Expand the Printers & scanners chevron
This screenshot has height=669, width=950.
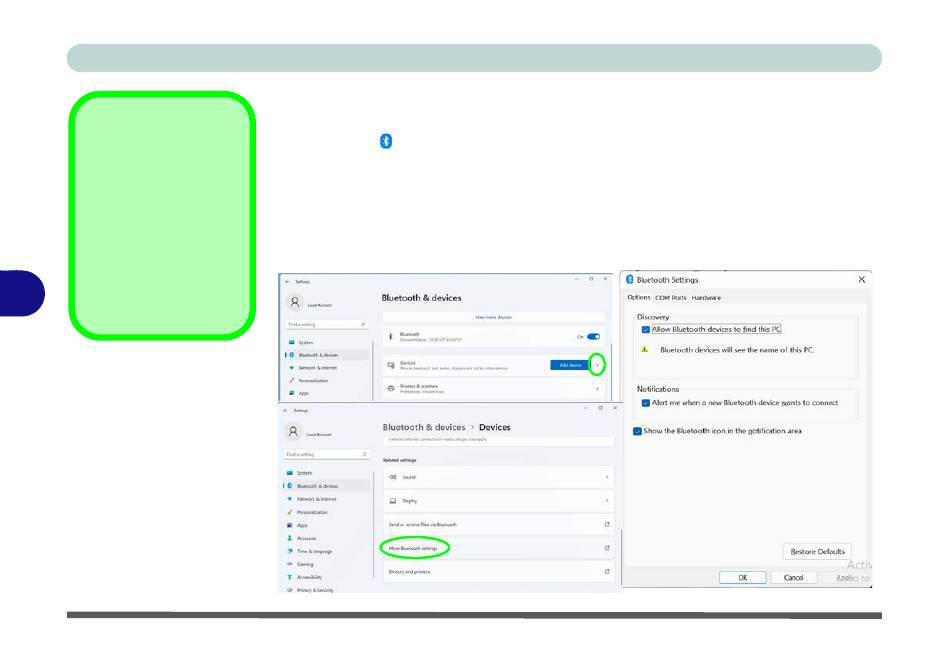pos(598,388)
